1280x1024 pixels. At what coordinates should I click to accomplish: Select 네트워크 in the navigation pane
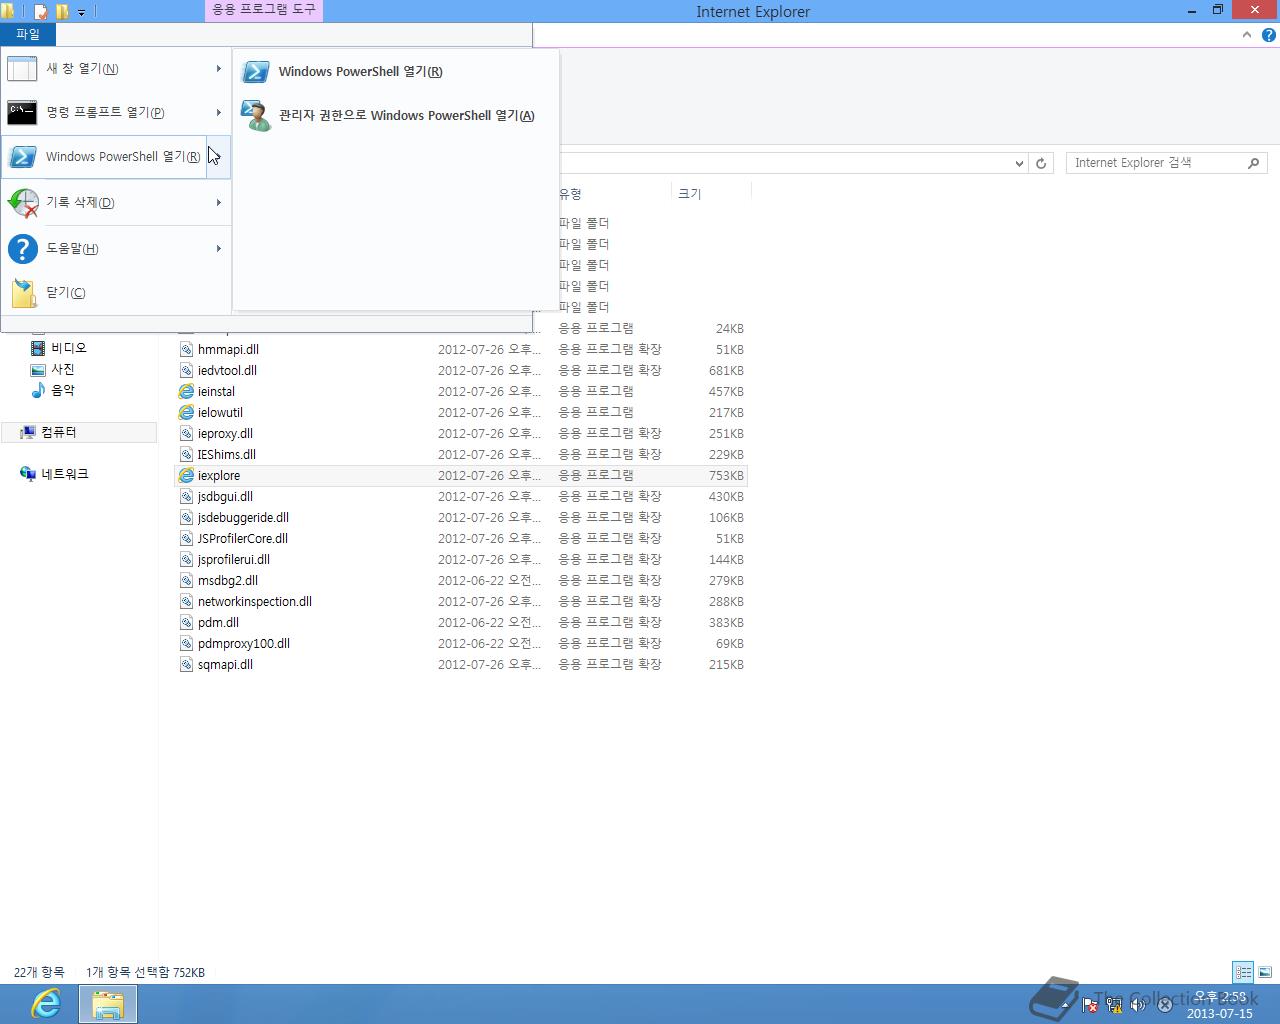click(65, 474)
